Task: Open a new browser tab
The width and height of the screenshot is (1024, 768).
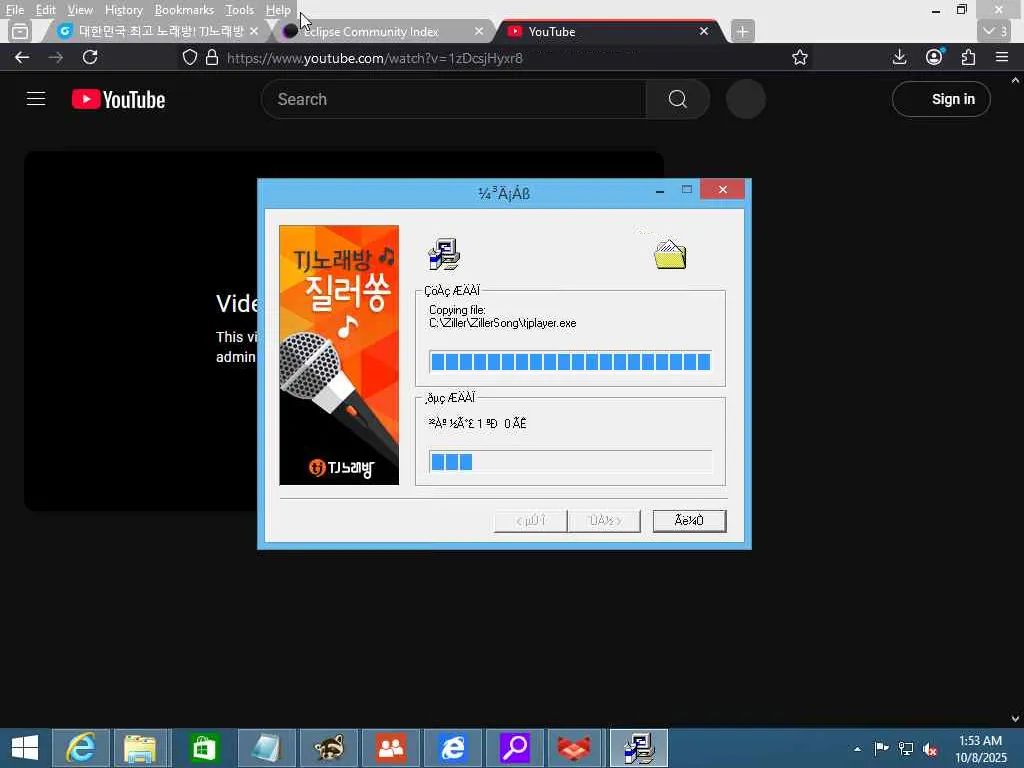Action: 742,31
